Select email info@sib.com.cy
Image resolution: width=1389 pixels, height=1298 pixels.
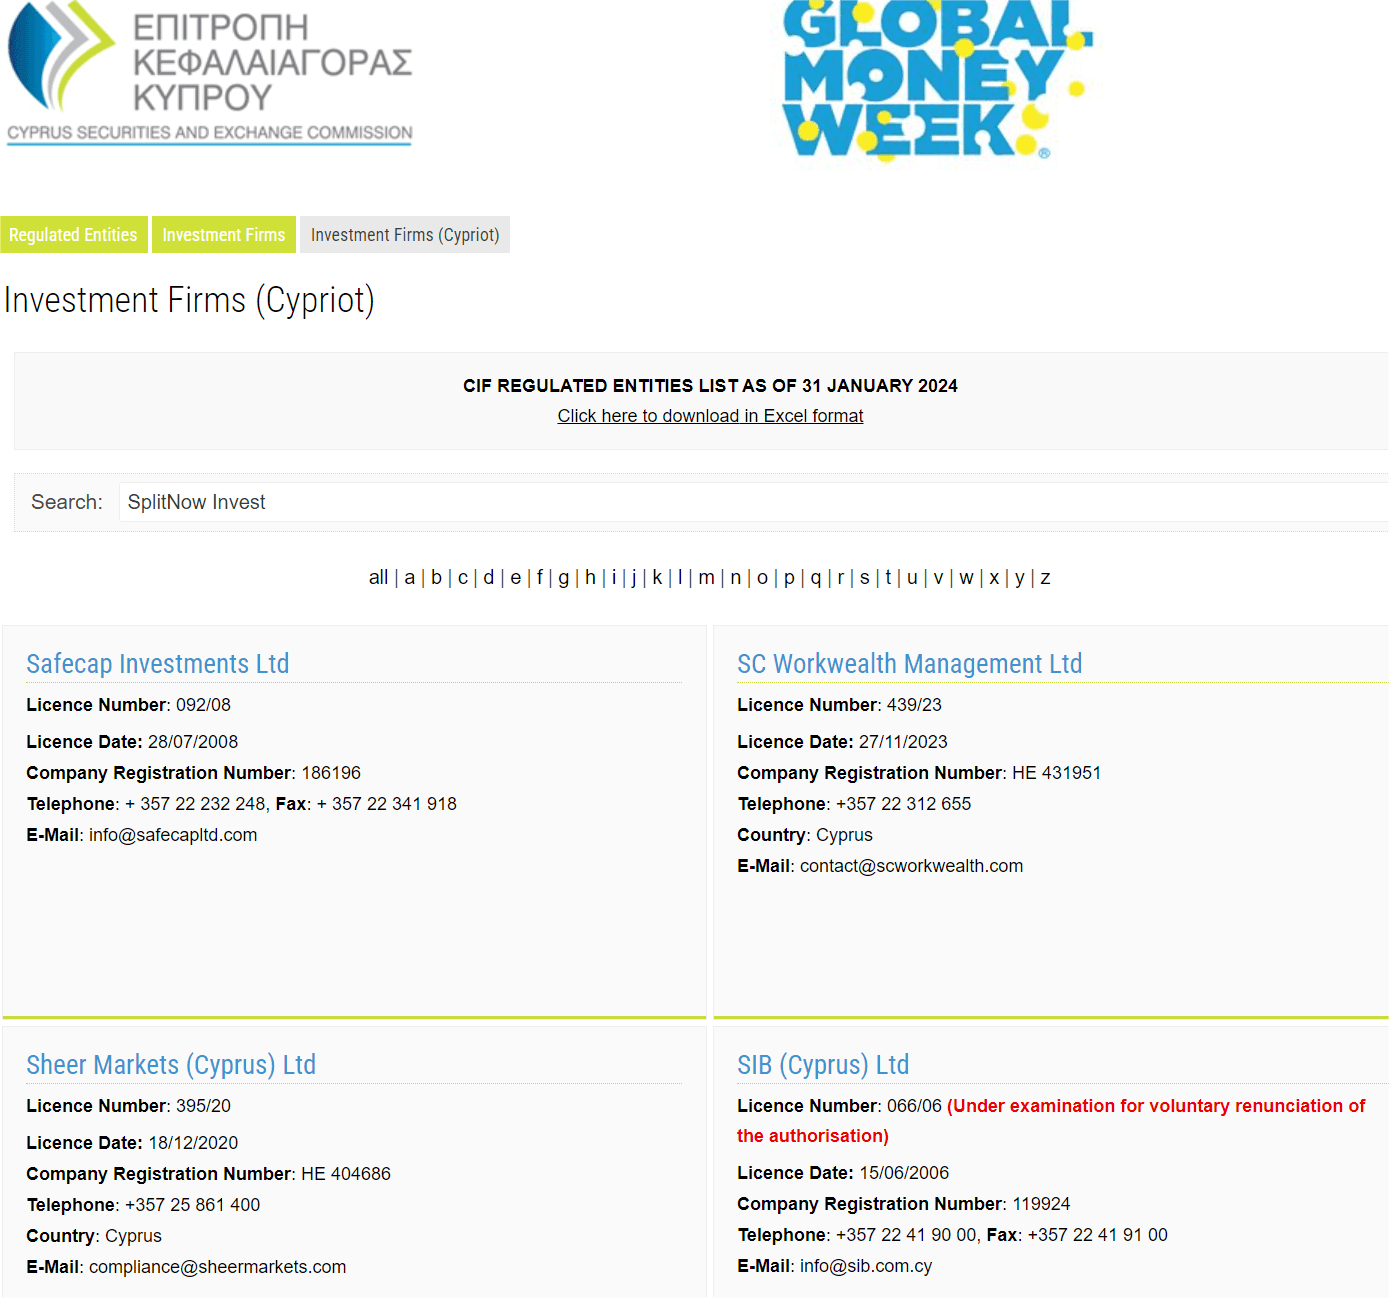[866, 1266]
